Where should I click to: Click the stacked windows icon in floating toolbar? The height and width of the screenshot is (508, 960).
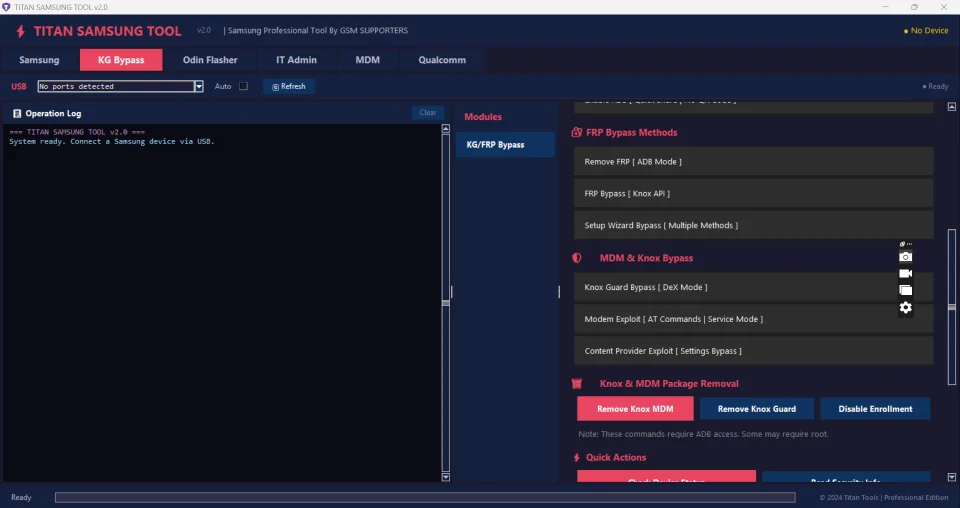(x=905, y=290)
